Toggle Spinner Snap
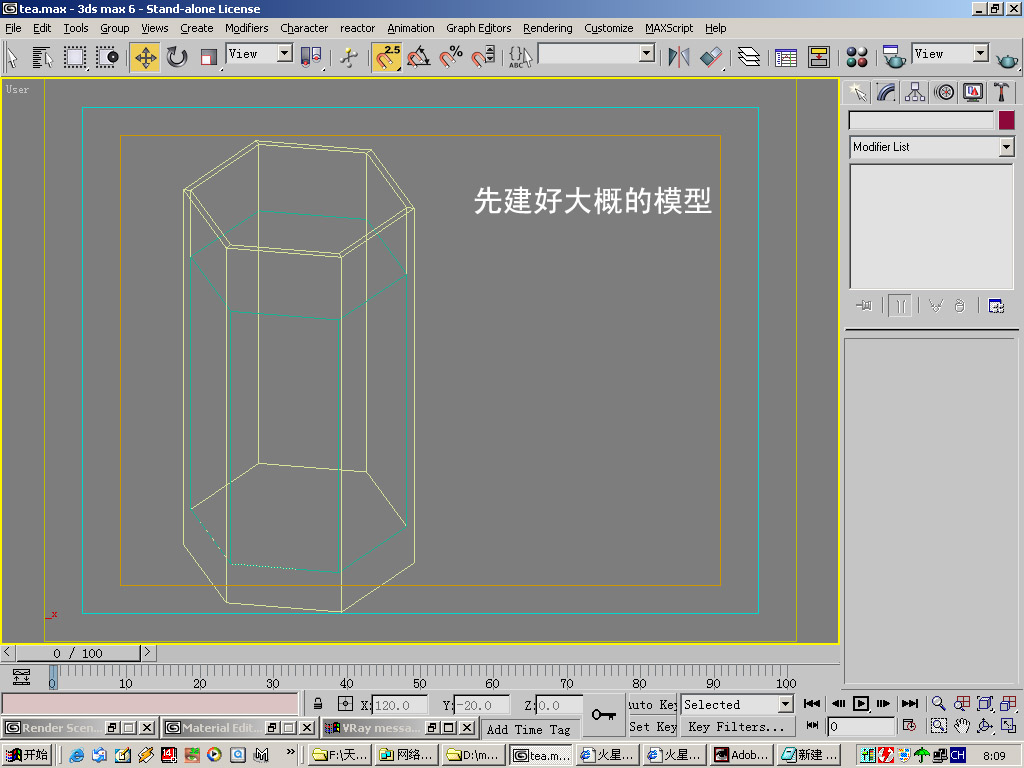The image size is (1024, 768). [x=483, y=57]
